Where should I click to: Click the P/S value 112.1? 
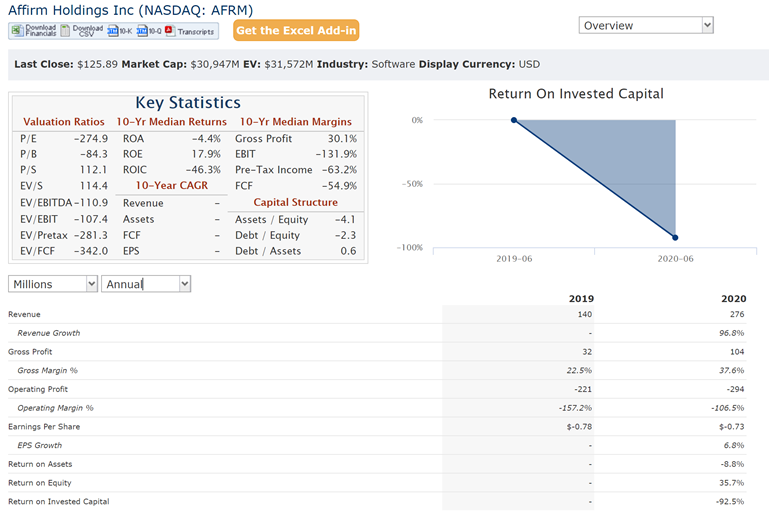pos(94,170)
